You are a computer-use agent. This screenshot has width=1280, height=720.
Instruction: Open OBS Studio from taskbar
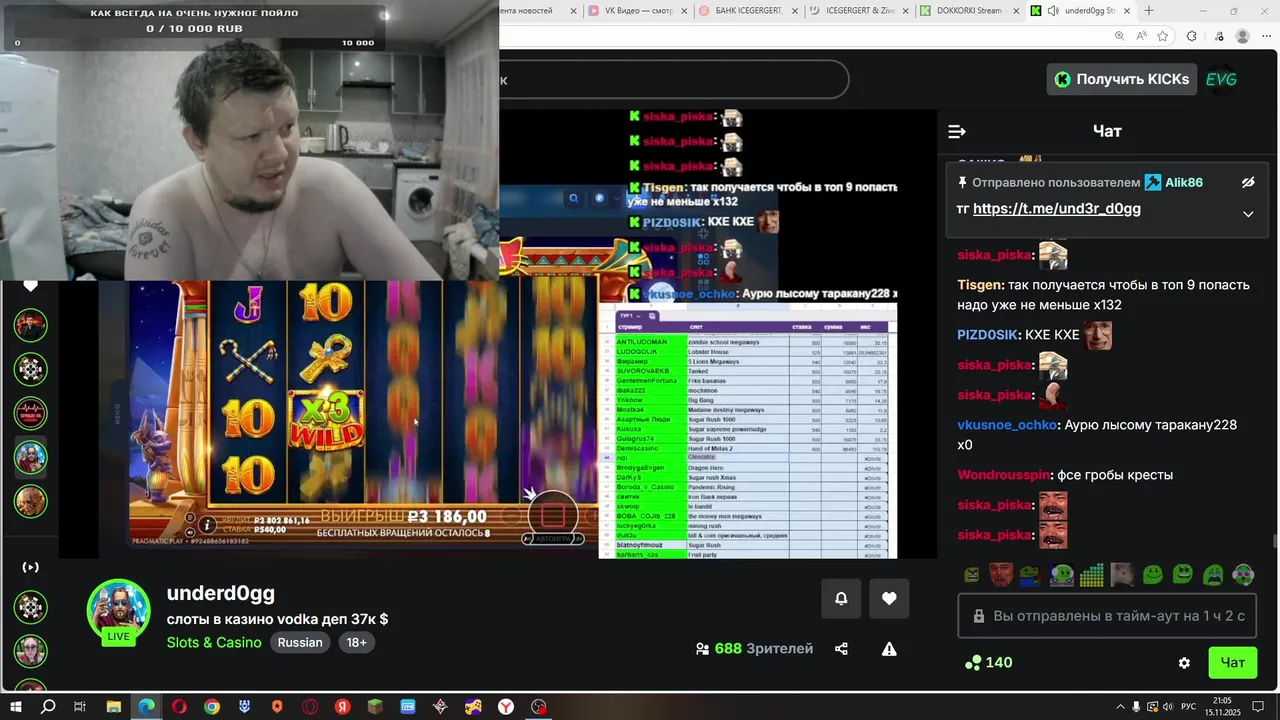(539, 707)
